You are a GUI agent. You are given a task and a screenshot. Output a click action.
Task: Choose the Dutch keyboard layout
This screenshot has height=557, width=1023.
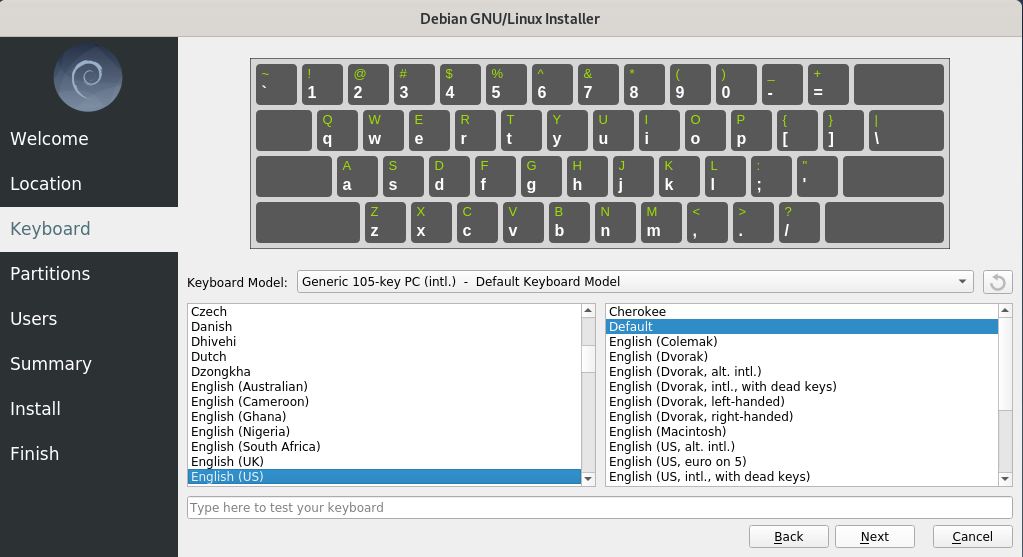384,357
